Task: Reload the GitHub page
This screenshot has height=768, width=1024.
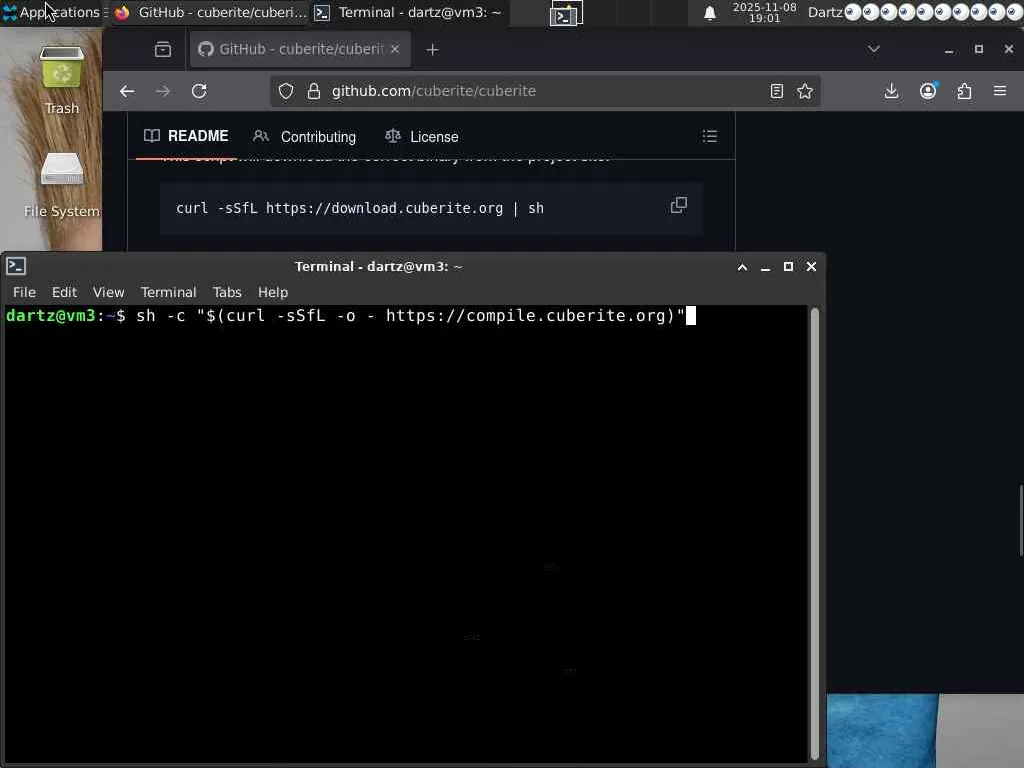Action: (199, 91)
